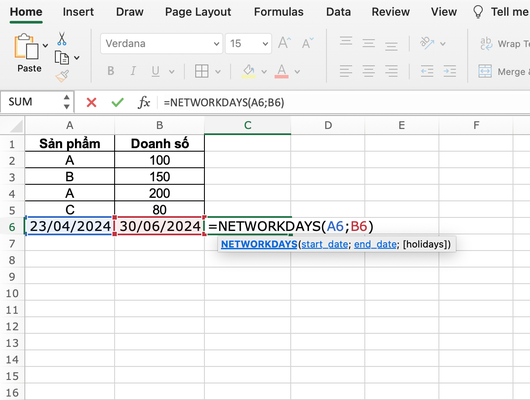The height and width of the screenshot is (400, 530).
Task: Toggle Italic formatting
Action: pos(133,71)
